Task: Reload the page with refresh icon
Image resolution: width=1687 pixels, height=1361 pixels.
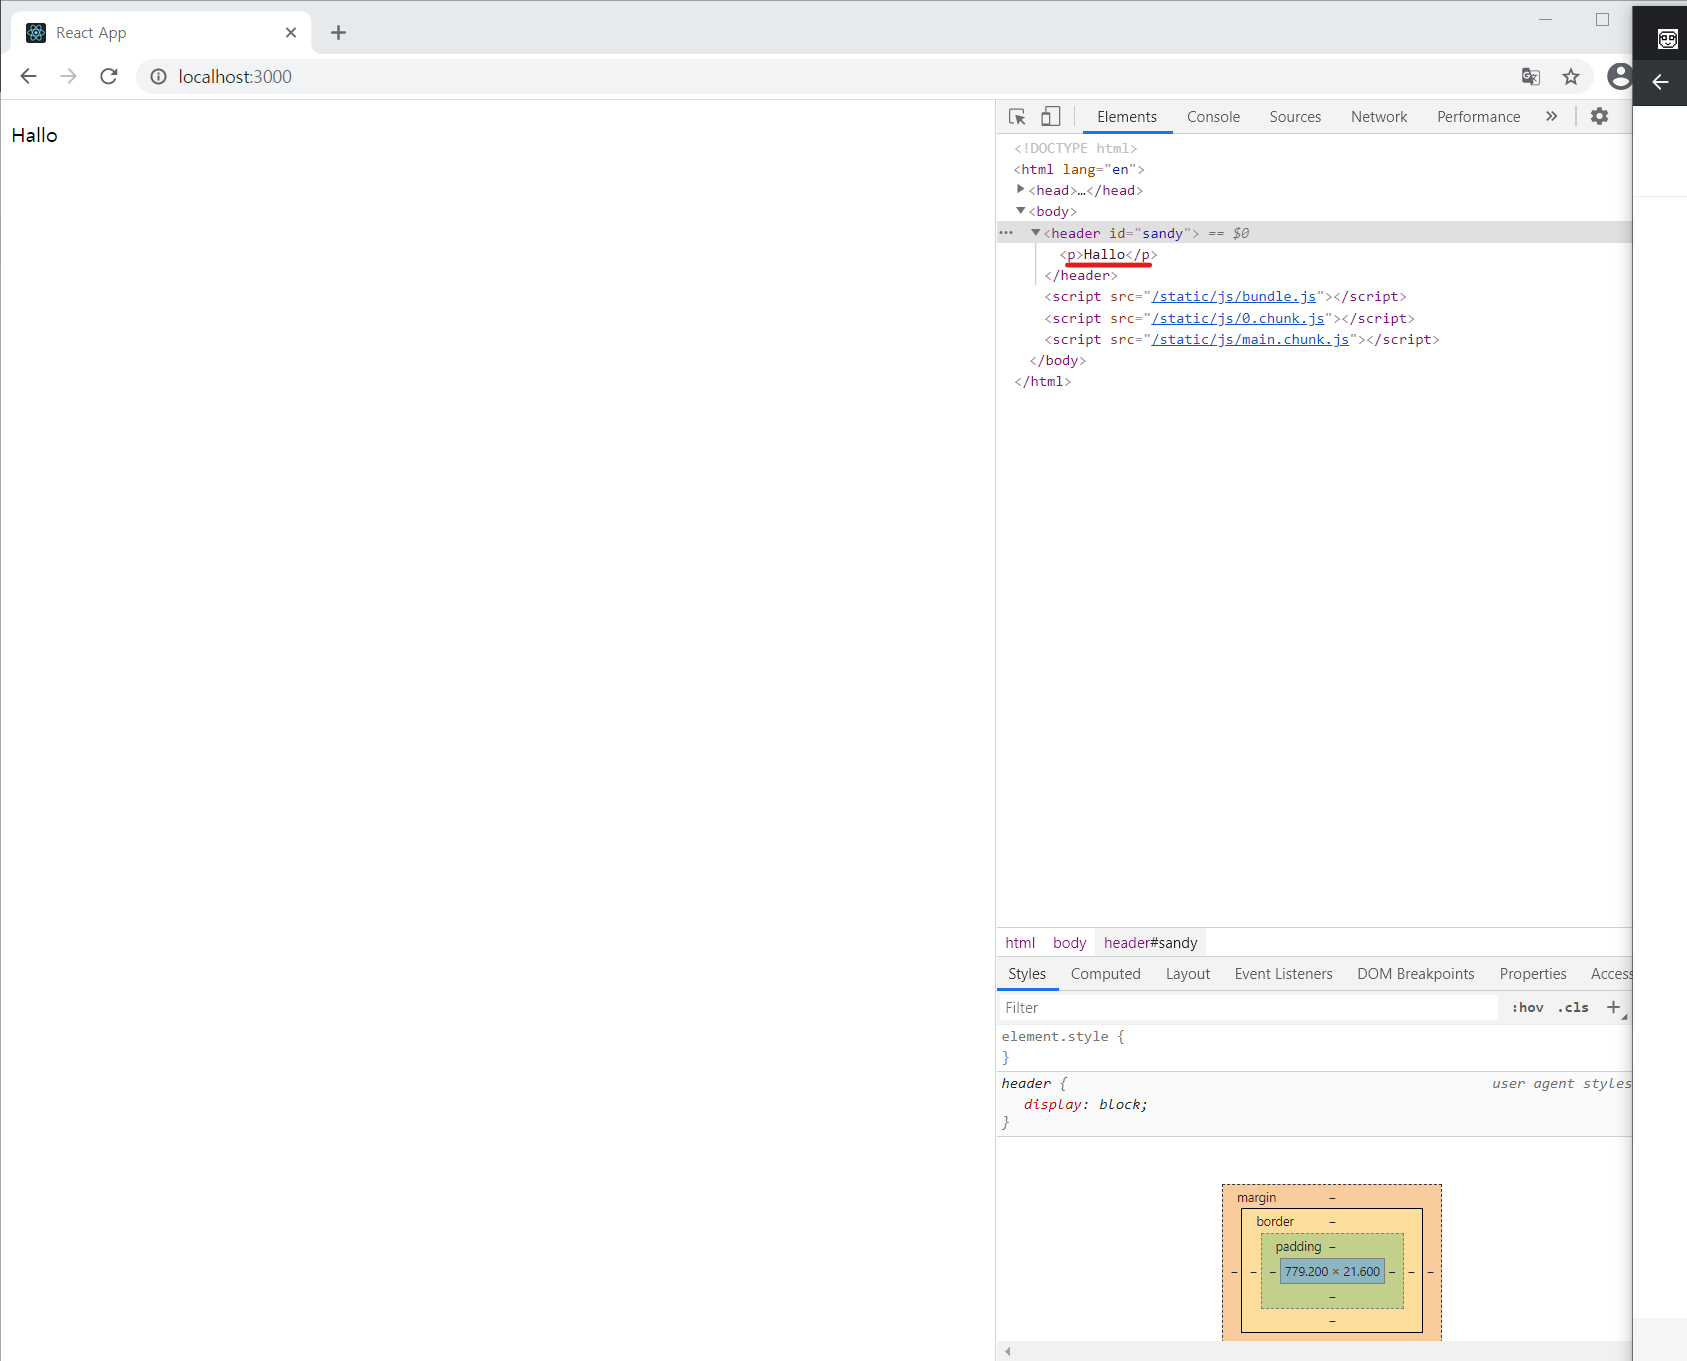Action: pos(109,76)
